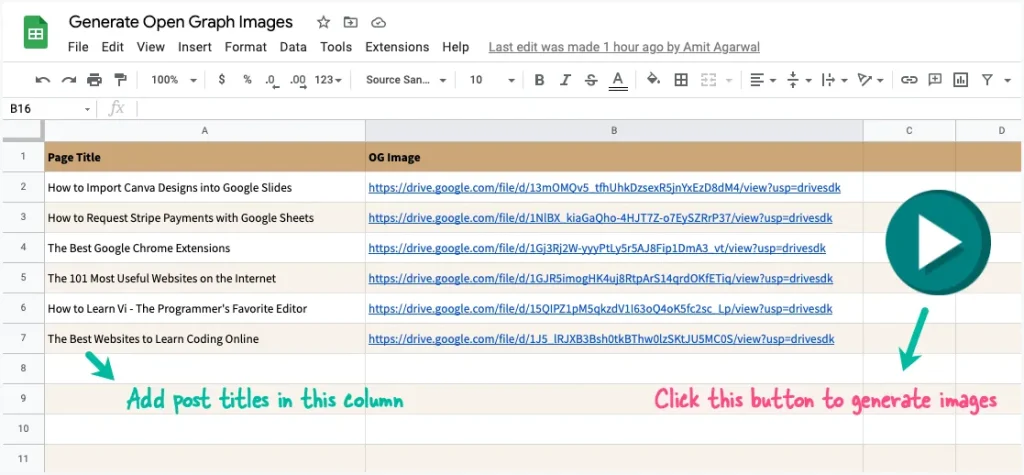Screen dimensions: 1024x475
Task: Open the Source Sans font dropdown
Action: pos(405,80)
